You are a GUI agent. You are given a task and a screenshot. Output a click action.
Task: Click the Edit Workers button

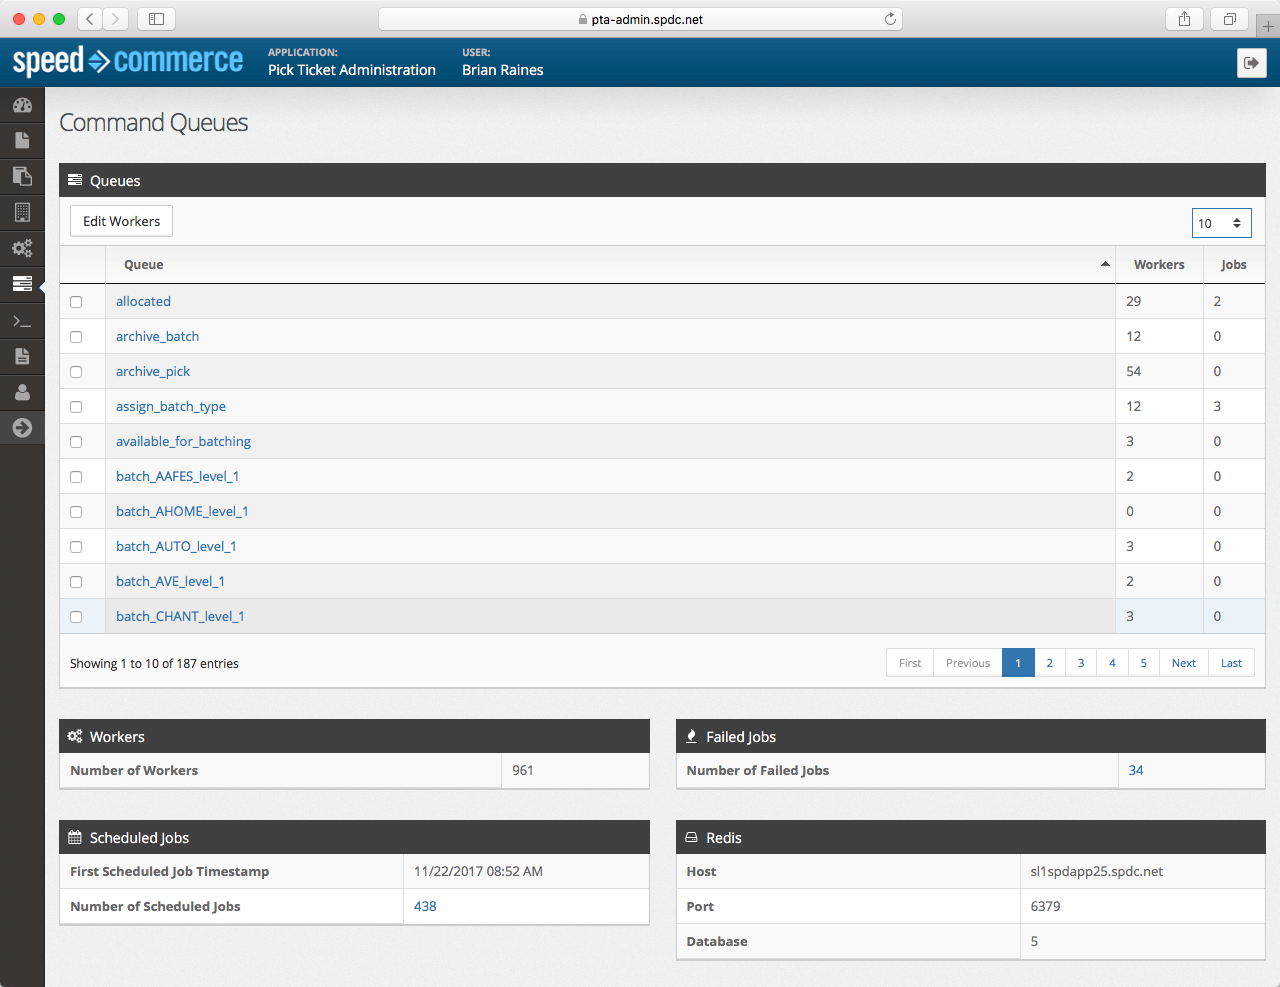[121, 221]
